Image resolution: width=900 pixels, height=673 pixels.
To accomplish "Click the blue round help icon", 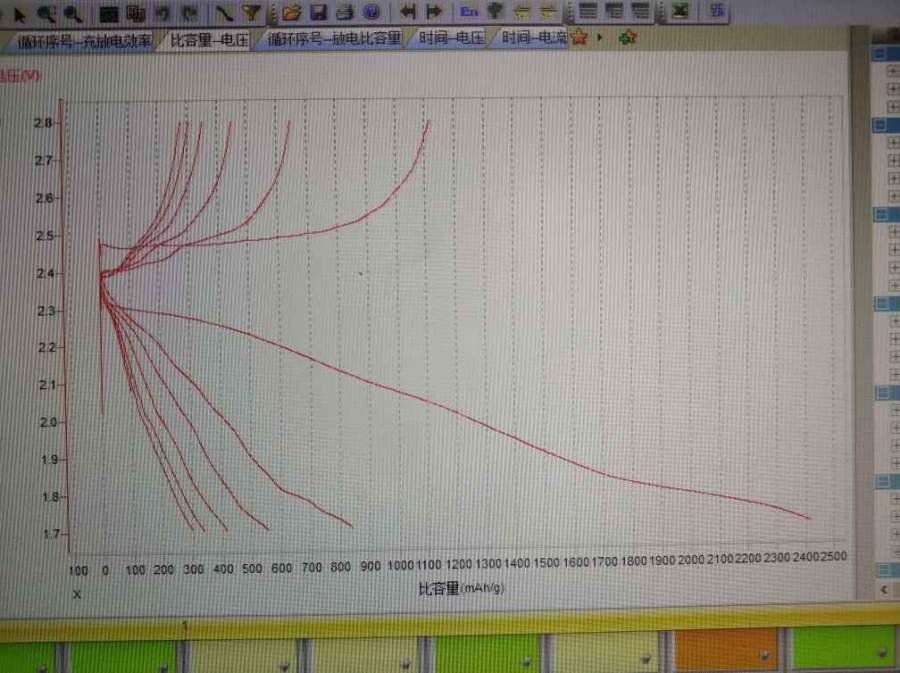I will click(x=371, y=11).
